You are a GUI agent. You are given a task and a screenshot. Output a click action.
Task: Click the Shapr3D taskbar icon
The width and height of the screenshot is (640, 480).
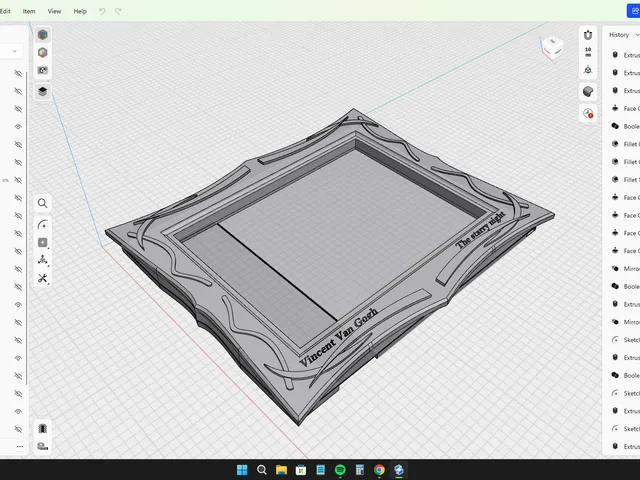tap(399, 470)
